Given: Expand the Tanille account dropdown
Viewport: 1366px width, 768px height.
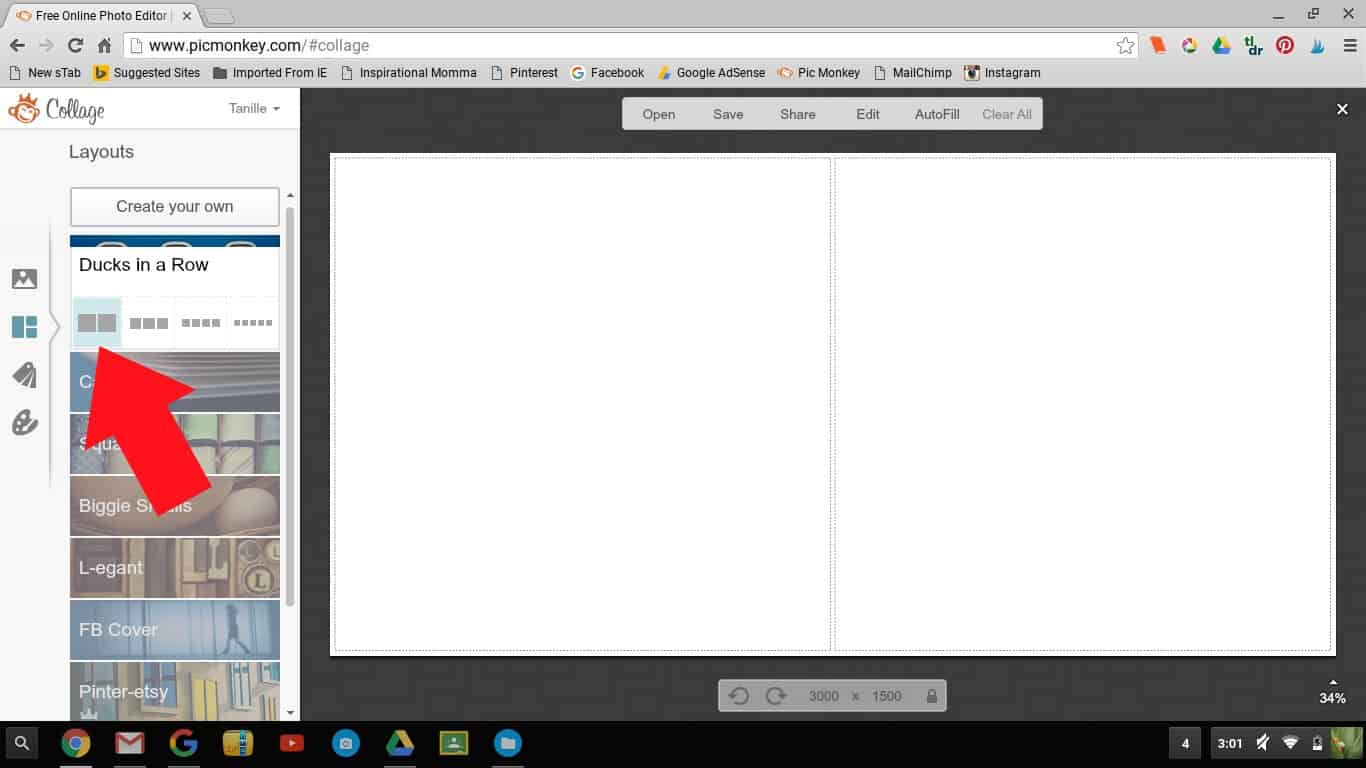Looking at the screenshot, I should [x=254, y=108].
